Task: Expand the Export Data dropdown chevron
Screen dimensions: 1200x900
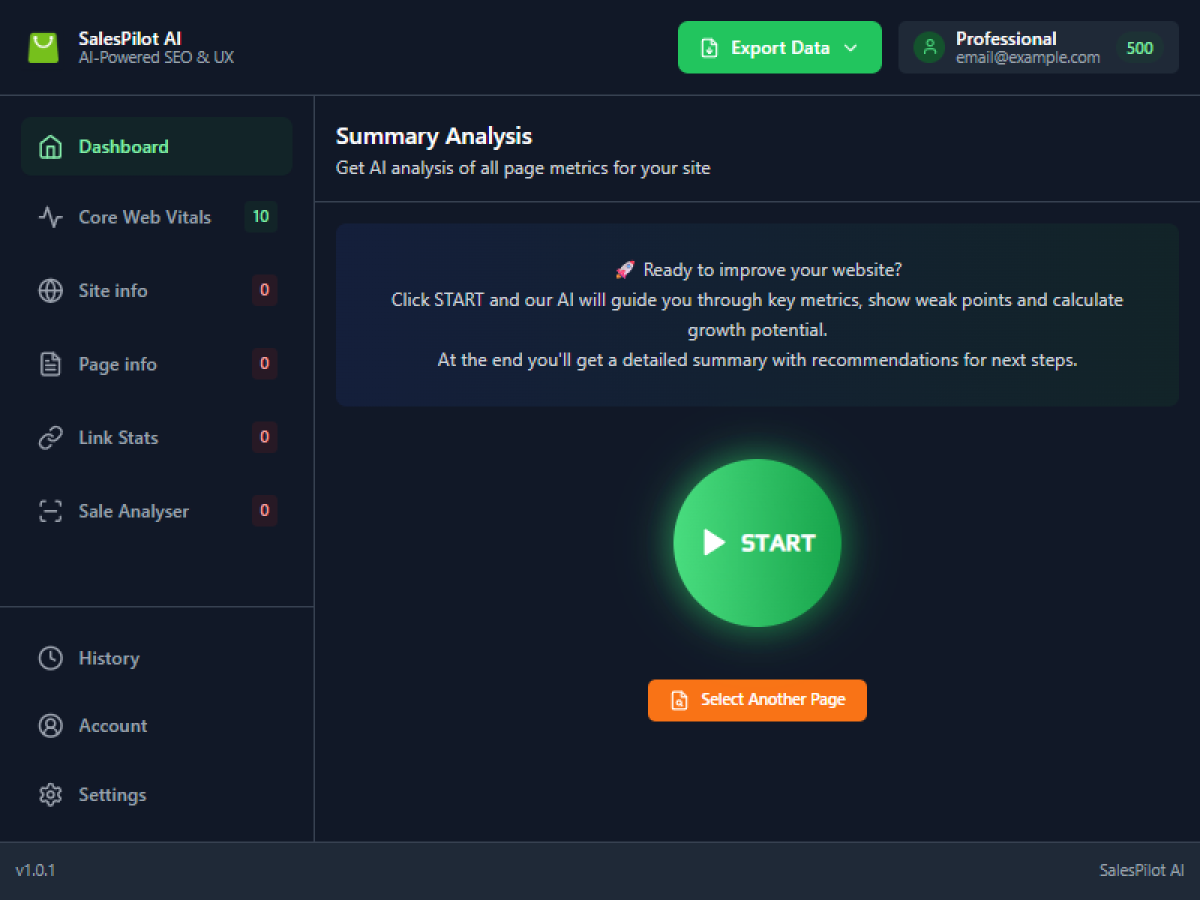Action: (x=851, y=48)
